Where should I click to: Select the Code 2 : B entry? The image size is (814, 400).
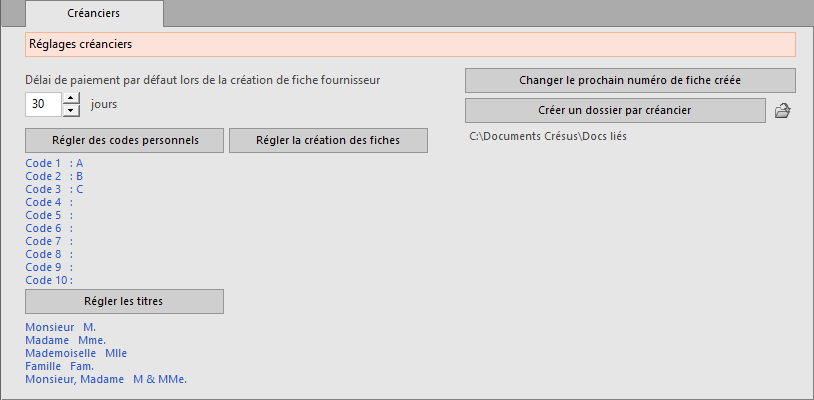coord(55,176)
